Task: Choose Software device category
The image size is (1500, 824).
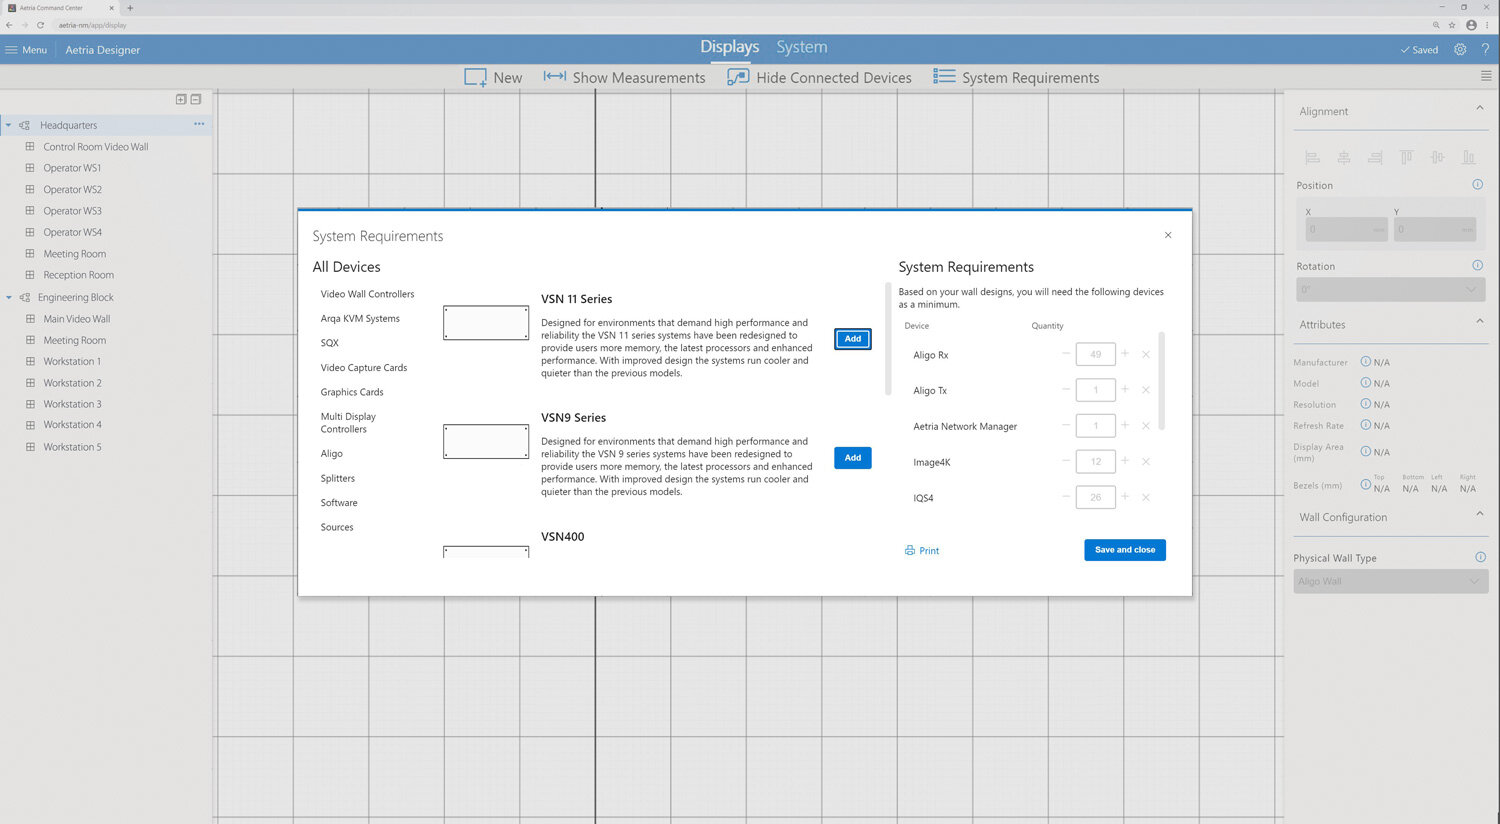Action: 338,503
